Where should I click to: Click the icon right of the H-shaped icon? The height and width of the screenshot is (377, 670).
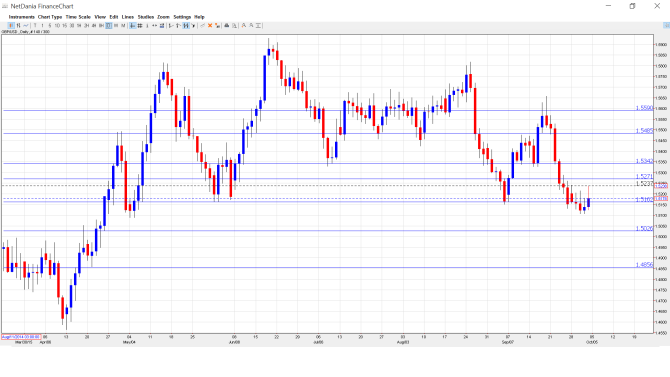point(193,26)
